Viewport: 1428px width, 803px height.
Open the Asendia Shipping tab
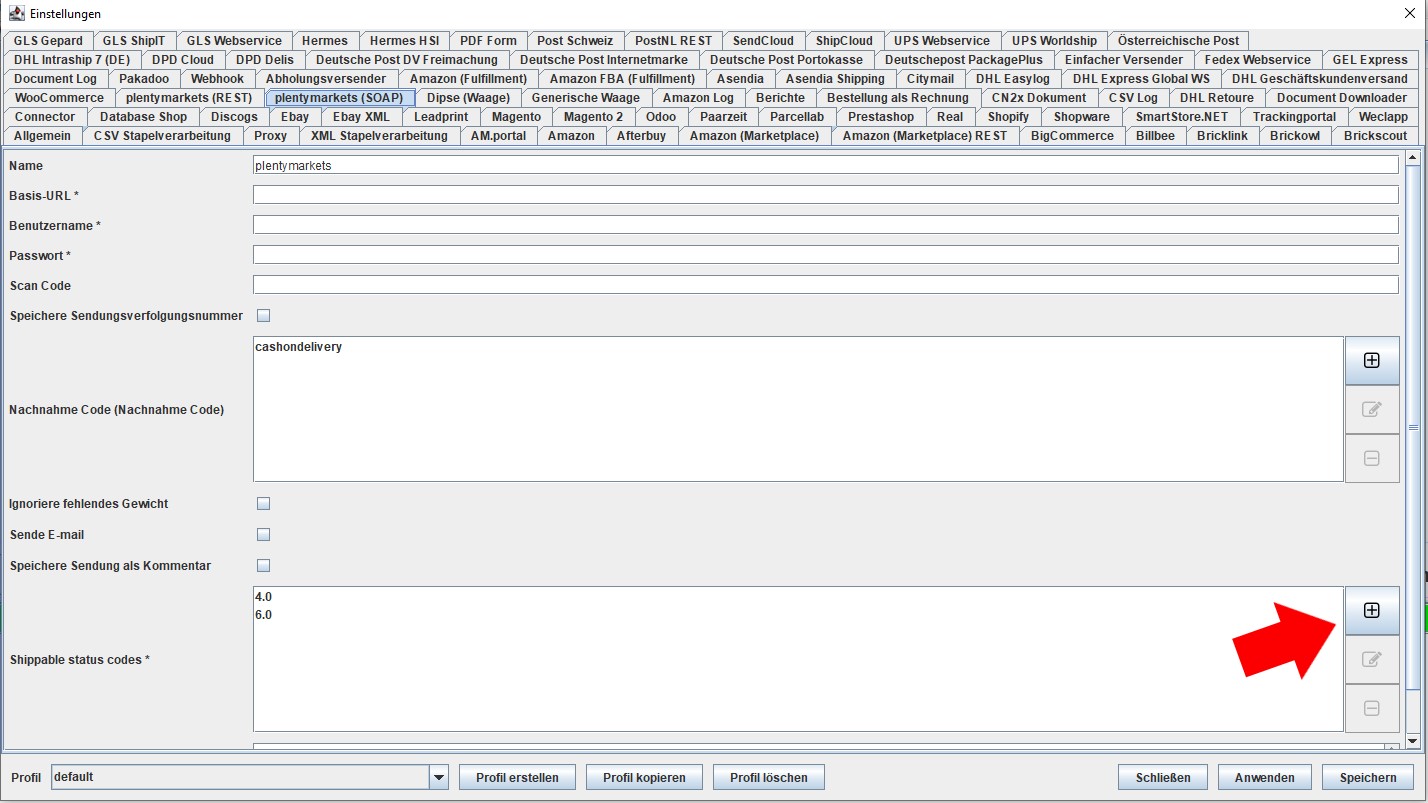point(835,79)
